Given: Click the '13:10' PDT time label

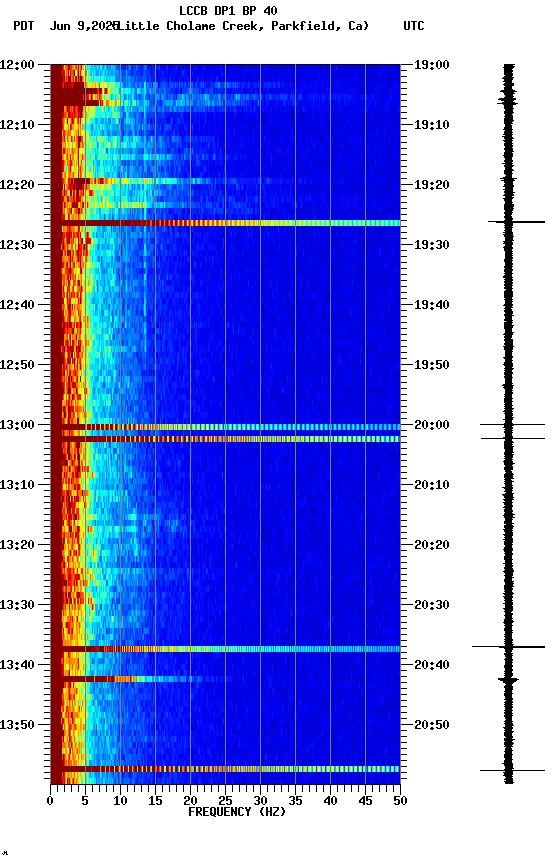Looking at the screenshot, I should click(x=17, y=485).
